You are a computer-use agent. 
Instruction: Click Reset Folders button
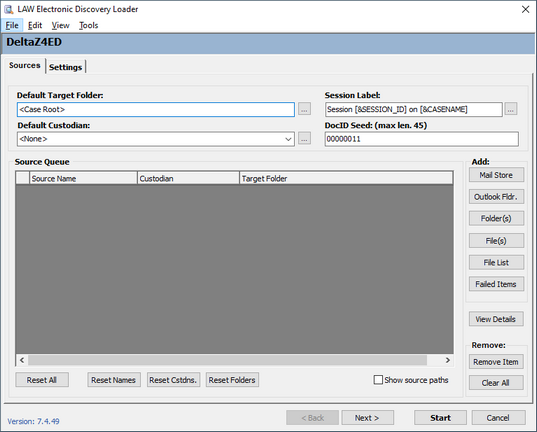232,380
